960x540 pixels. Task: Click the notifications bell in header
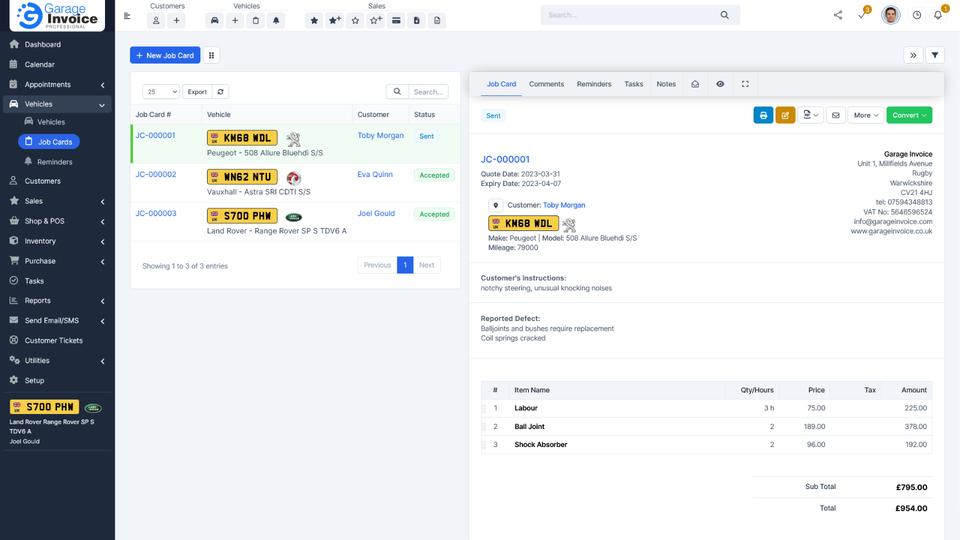click(x=938, y=15)
